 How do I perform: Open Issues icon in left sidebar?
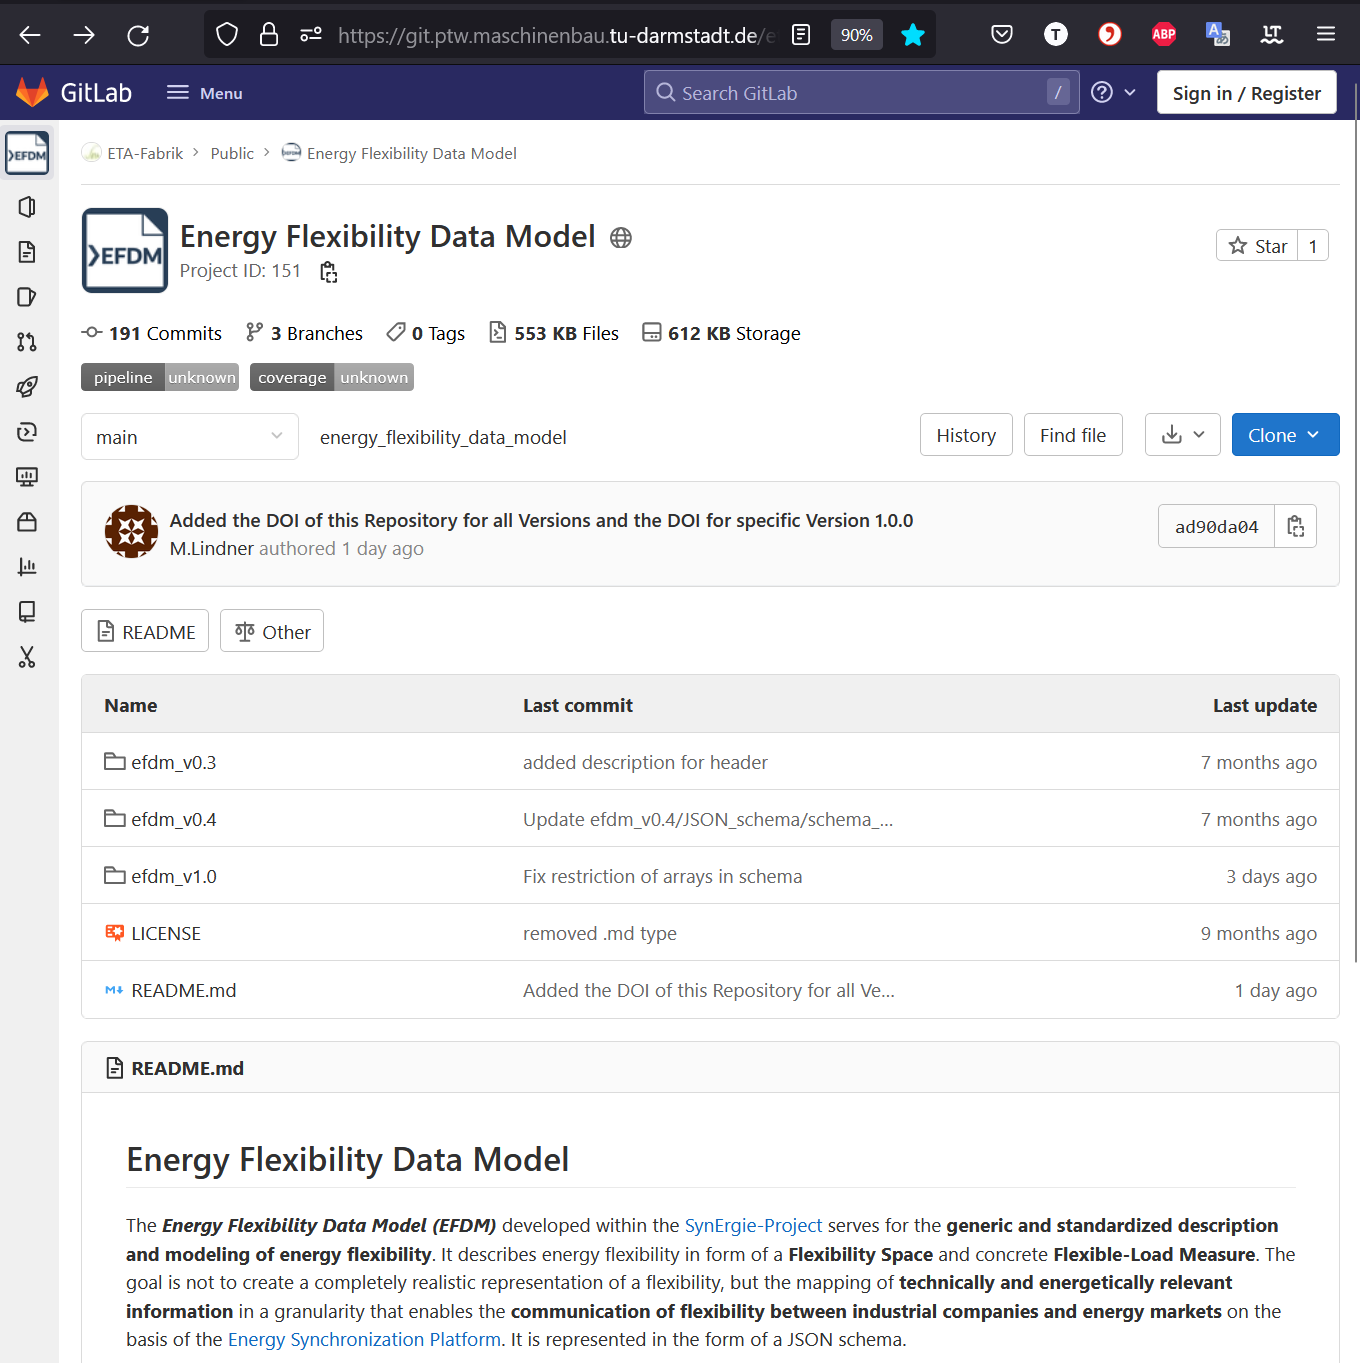pos(27,297)
